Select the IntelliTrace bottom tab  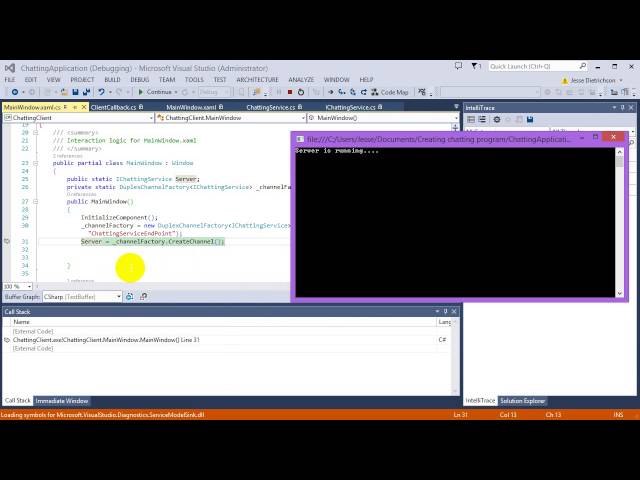coord(480,401)
